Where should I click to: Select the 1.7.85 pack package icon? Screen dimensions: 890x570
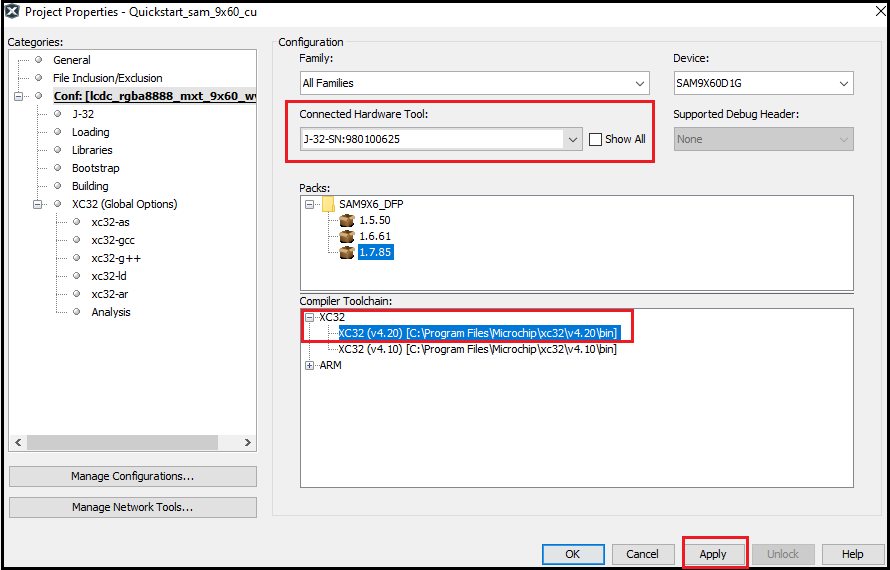[347, 252]
